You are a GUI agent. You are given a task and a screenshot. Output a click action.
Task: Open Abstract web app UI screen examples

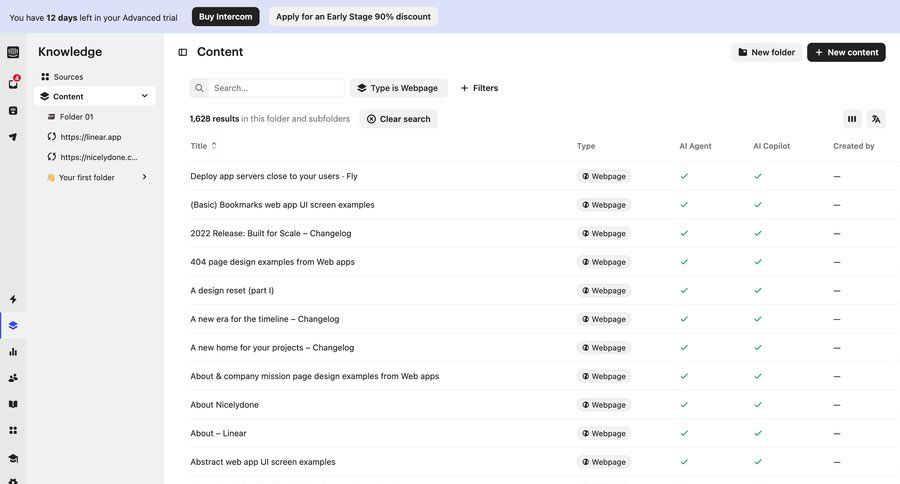263,462
